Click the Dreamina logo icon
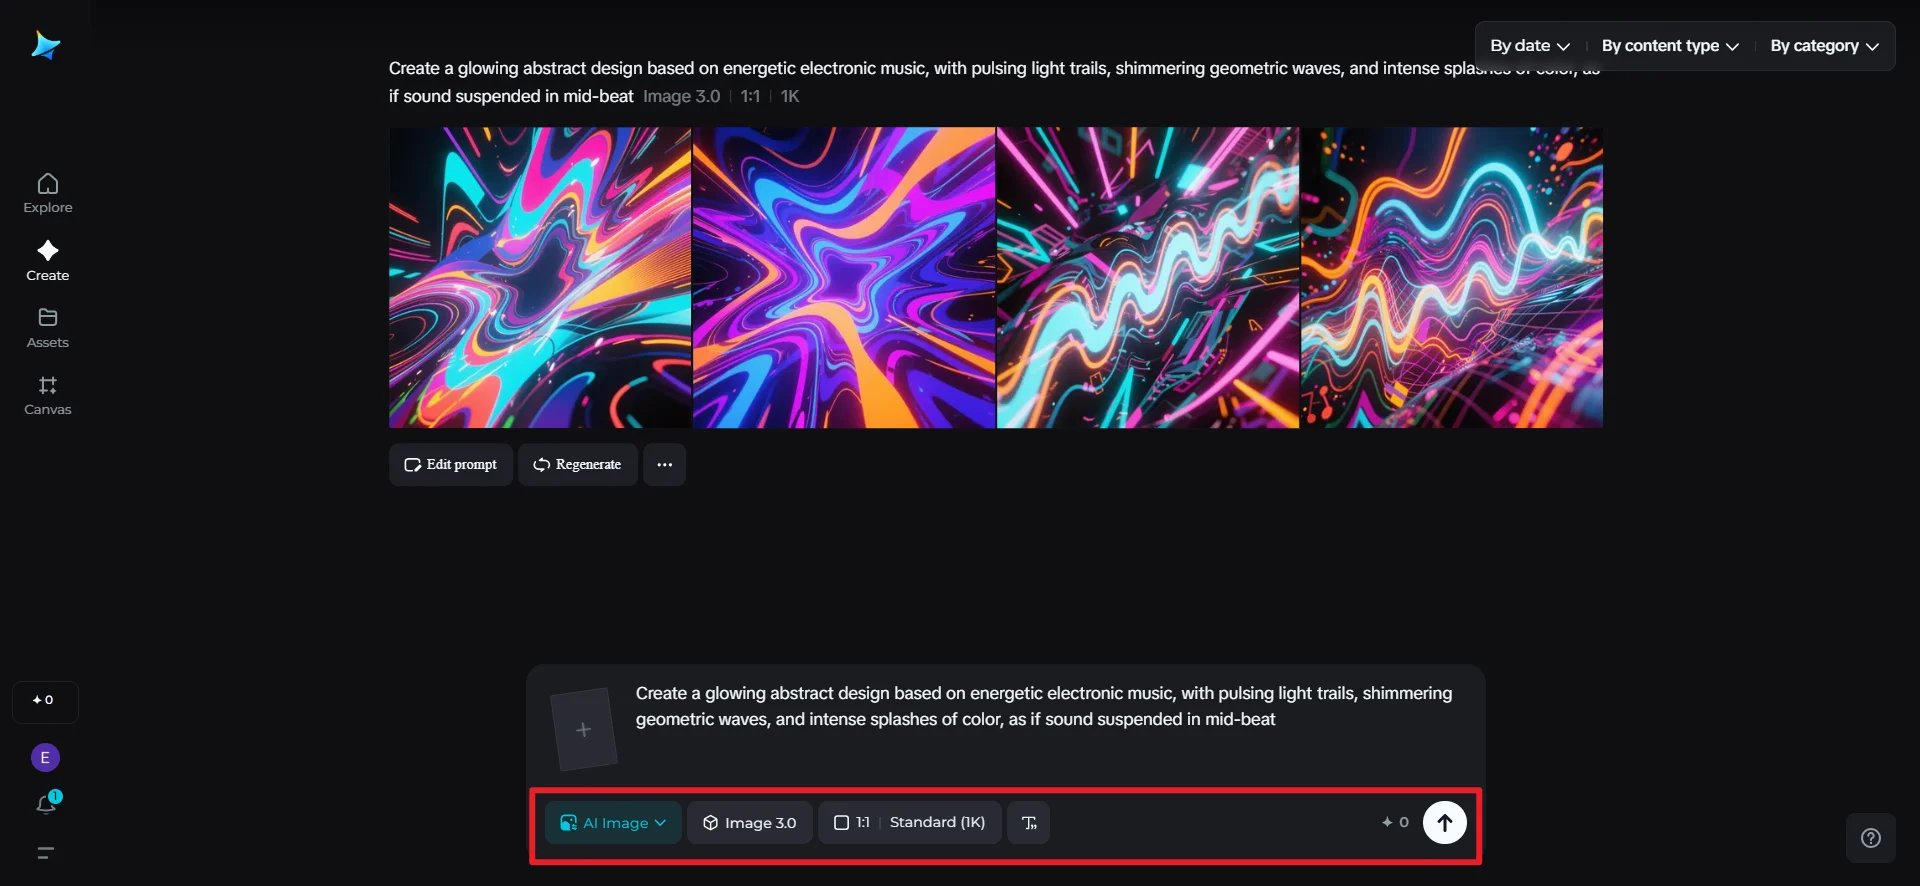Viewport: 1920px width, 886px height. point(46,45)
